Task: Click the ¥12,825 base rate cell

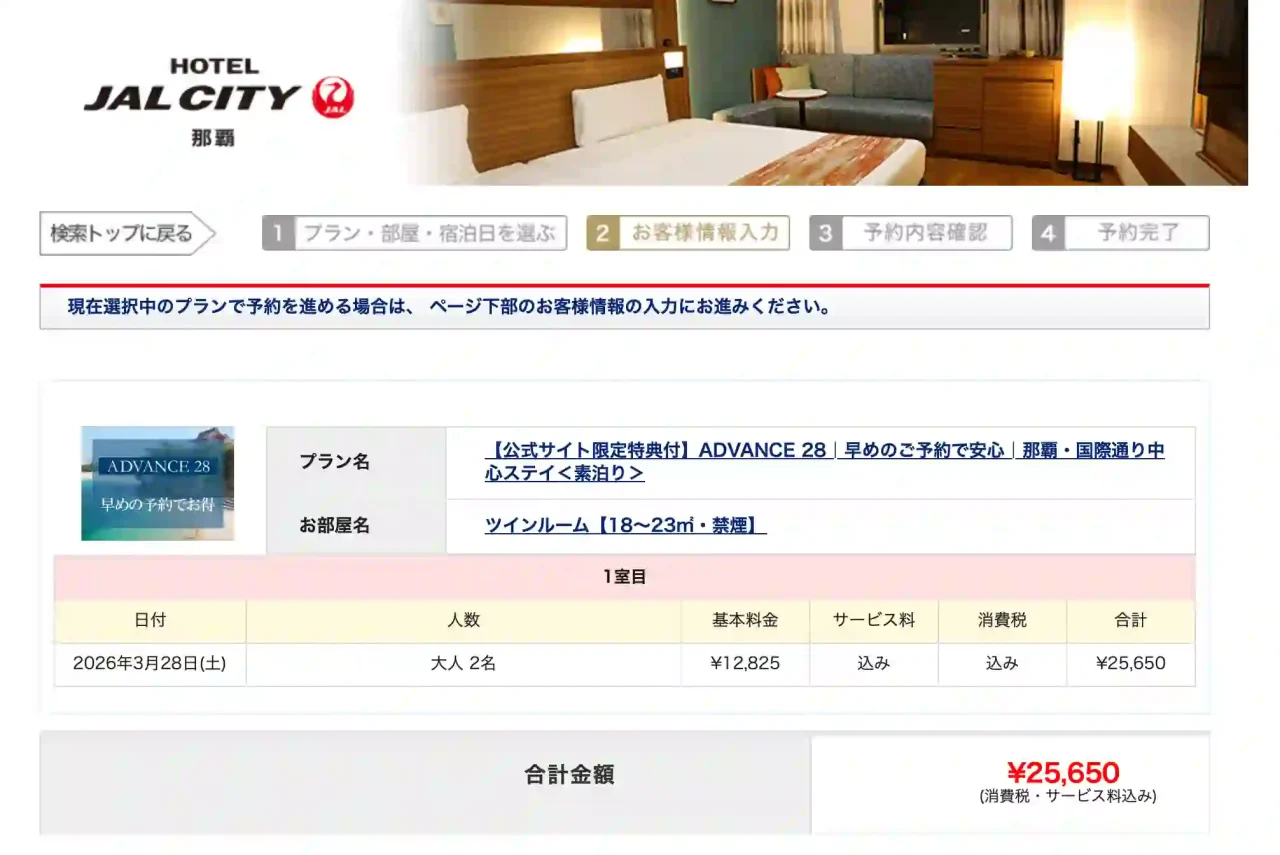Action: pyautogui.click(x=745, y=664)
